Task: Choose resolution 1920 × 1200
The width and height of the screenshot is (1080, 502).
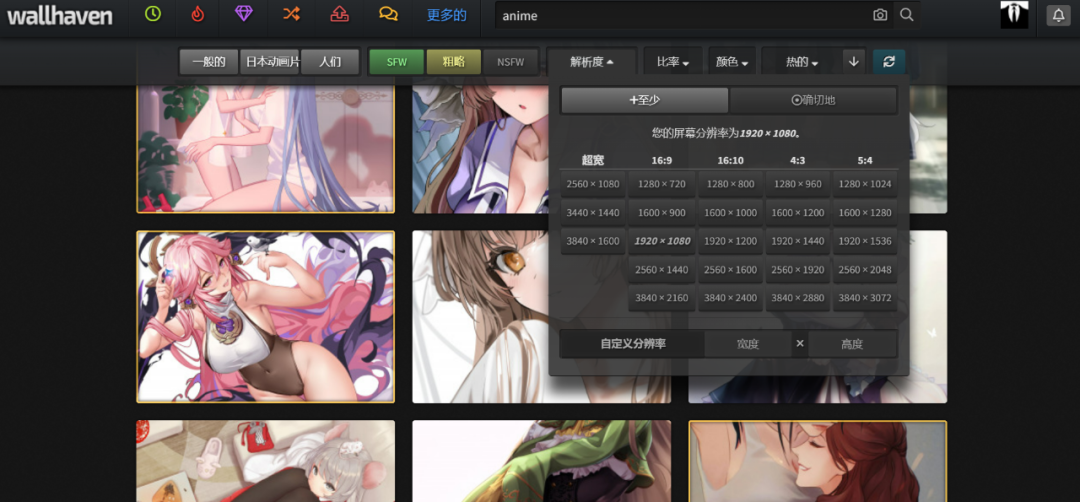Action: point(730,241)
